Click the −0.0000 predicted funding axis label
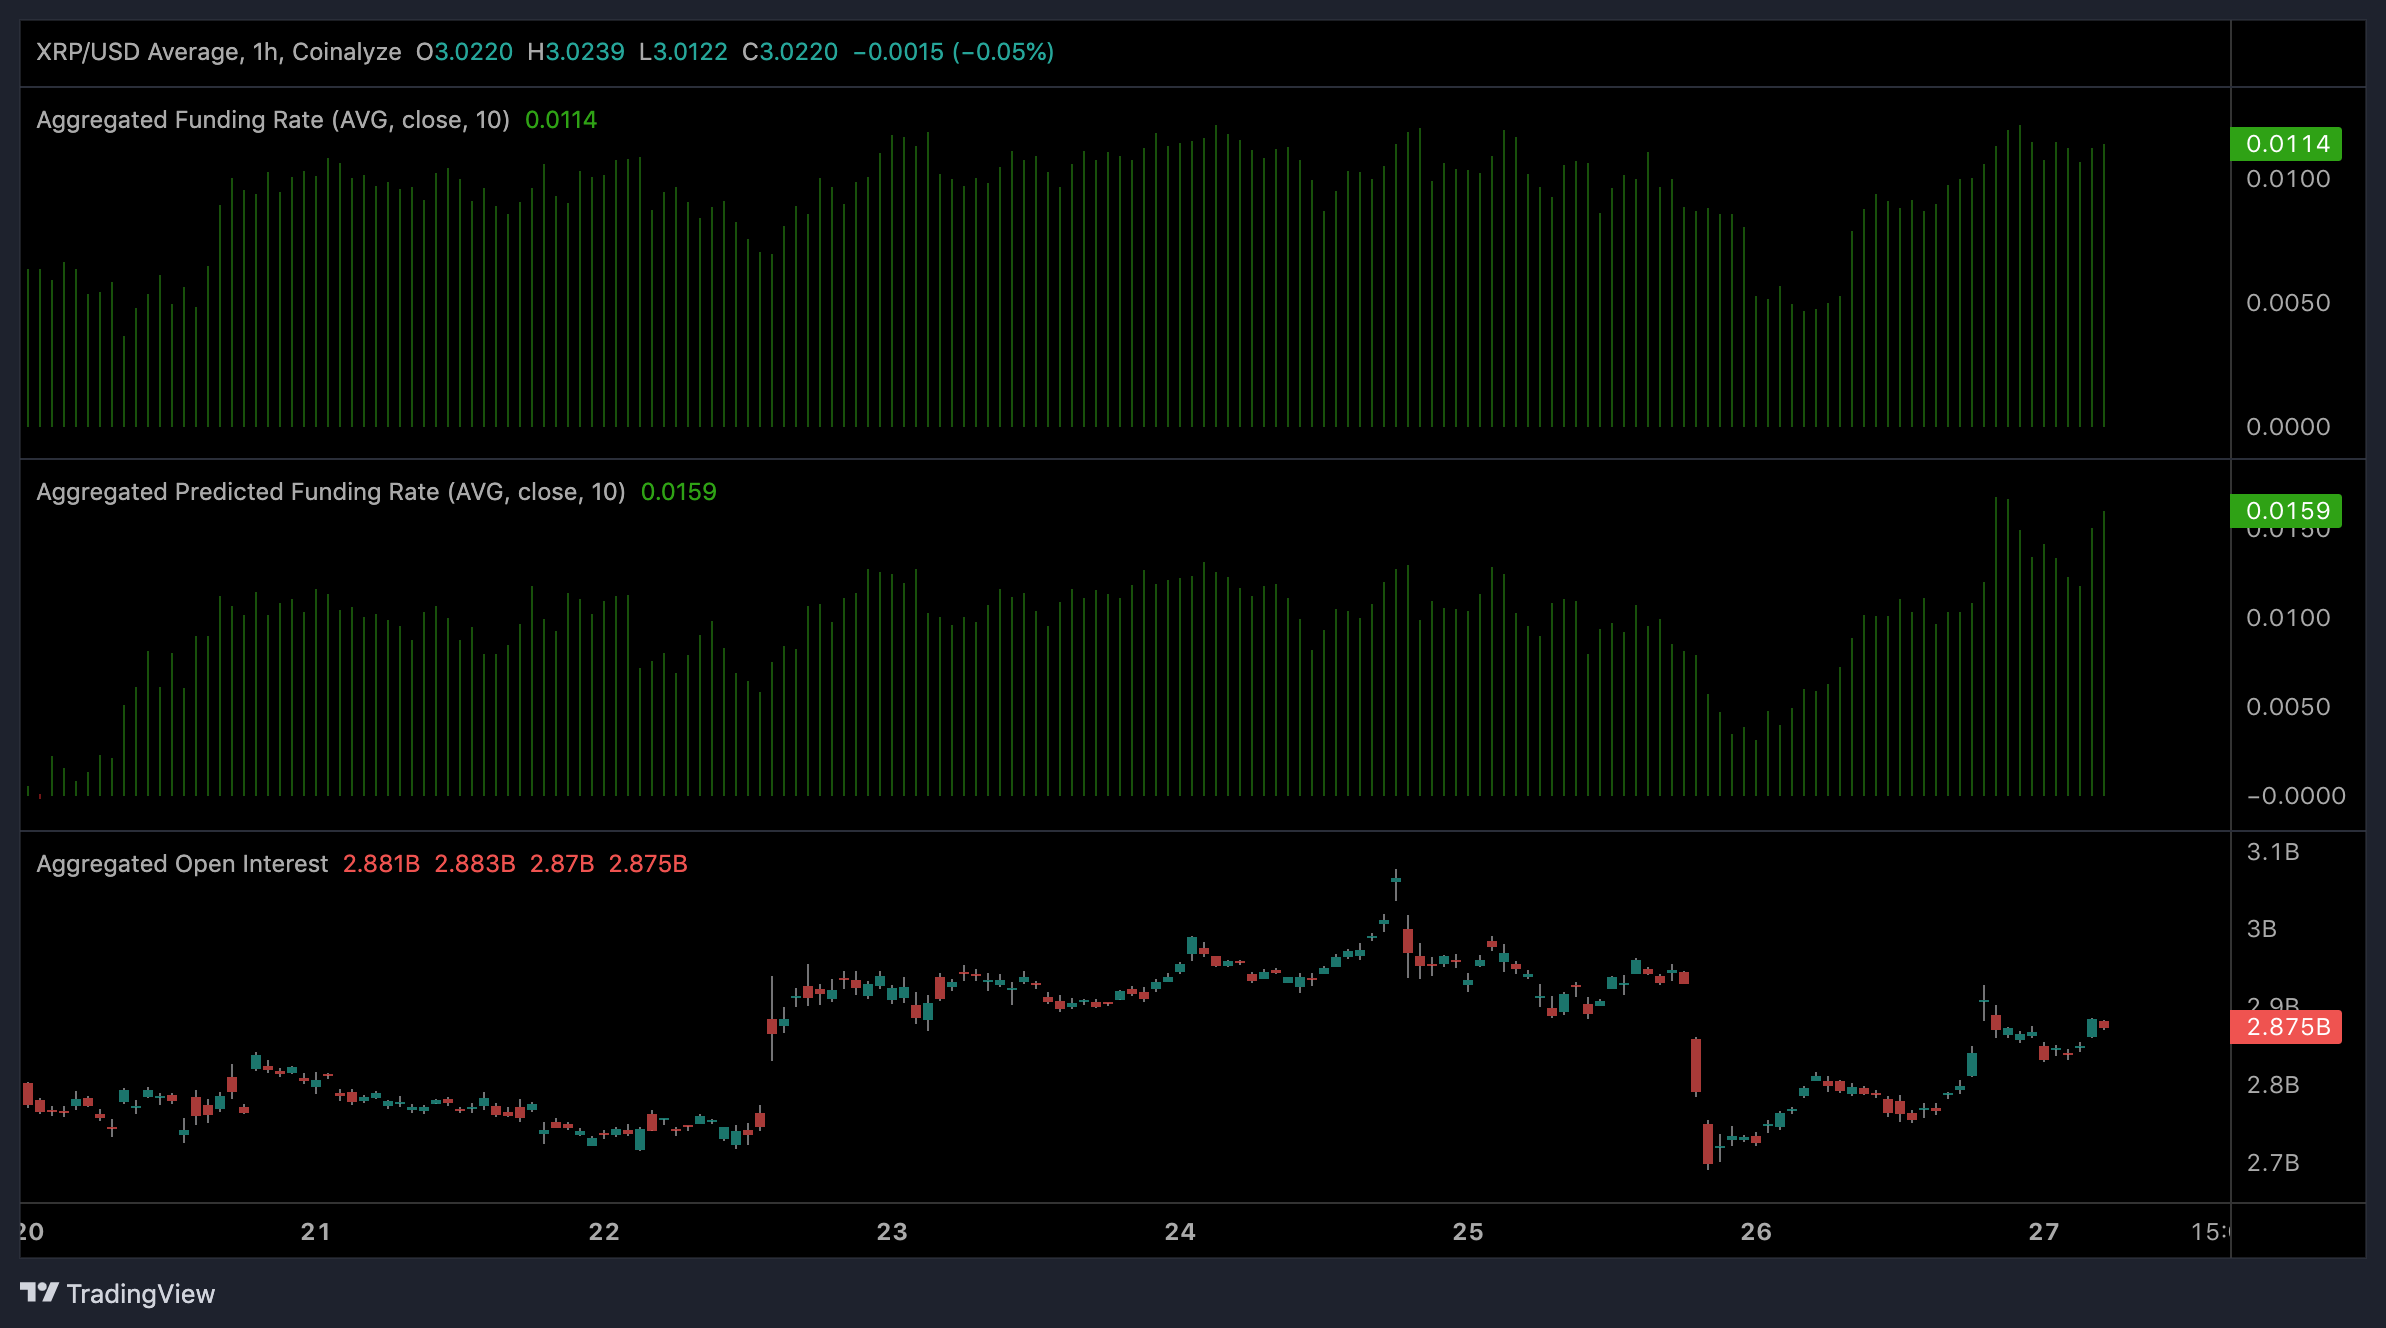2386x1328 pixels. tap(2294, 796)
